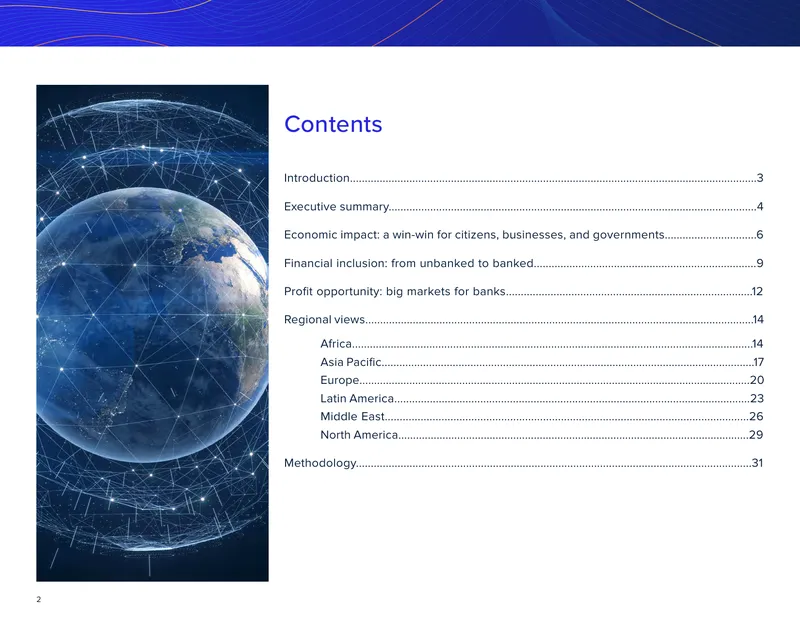Go to the Latin America section

tap(542, 399)
